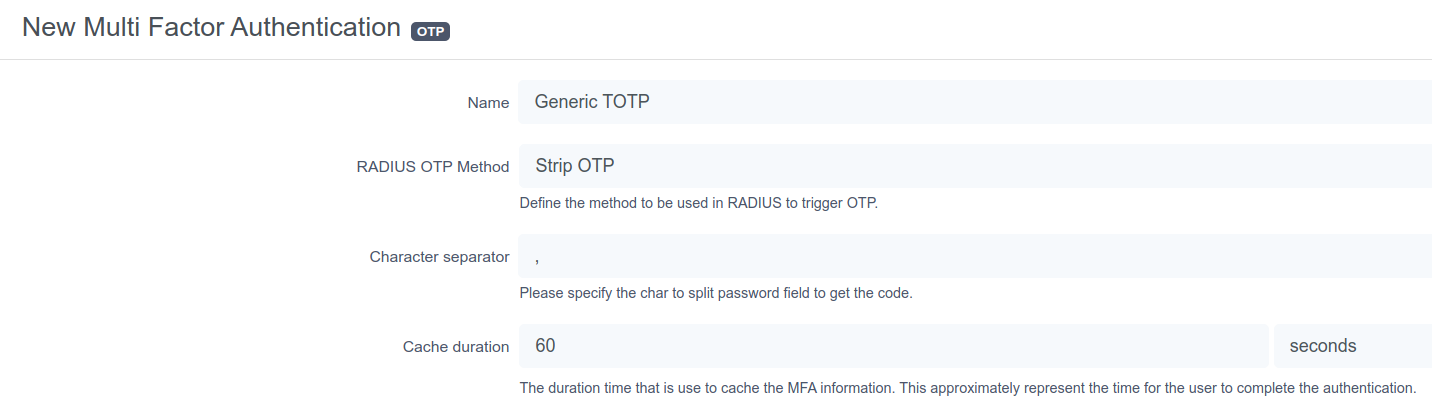Screen dimensions: 1432x407
Task: Click the divider line below the page heading
Action: point(716,59)
